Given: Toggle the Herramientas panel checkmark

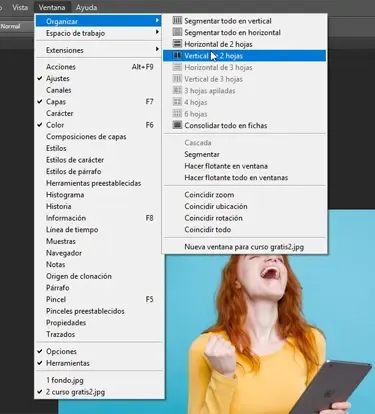Looking at the screenshot, I should [x=40, y=363].
